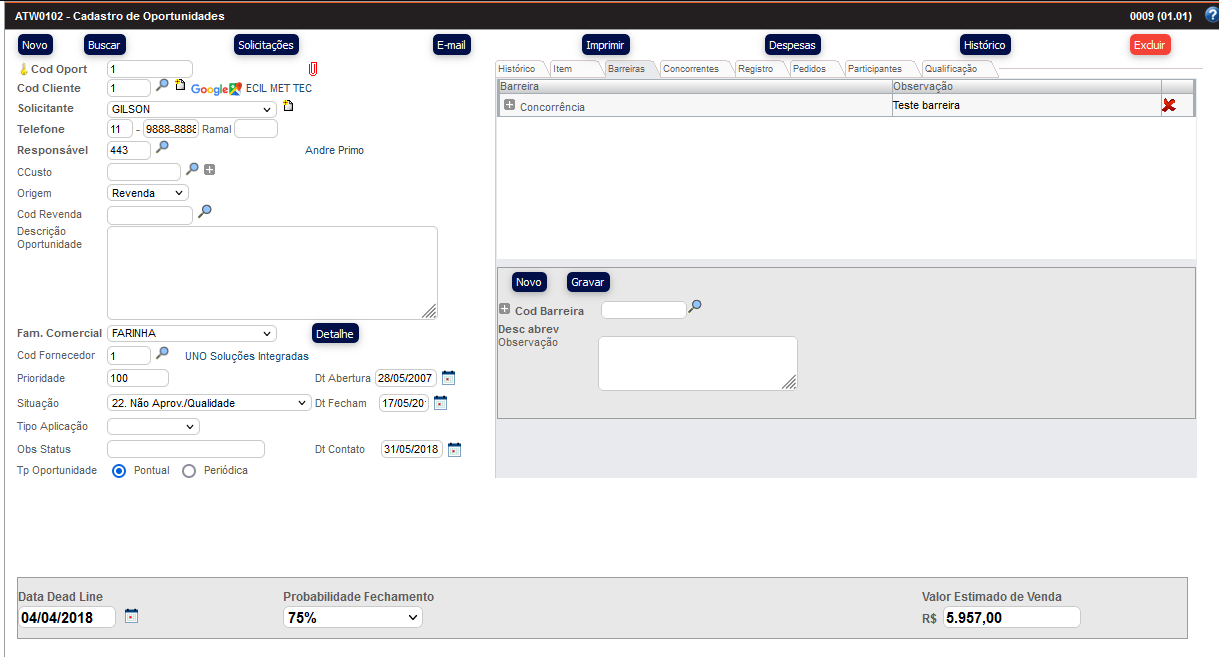This screenshot has width=1219, height=657.
Task: Click the red Excluir button
Action: click(1149, 45)
